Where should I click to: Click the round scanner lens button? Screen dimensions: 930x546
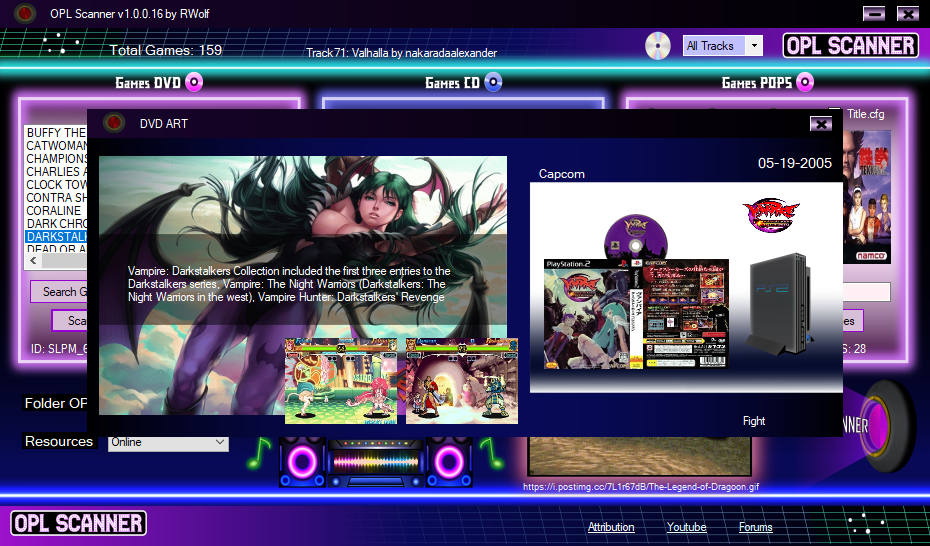pos(887,424)
